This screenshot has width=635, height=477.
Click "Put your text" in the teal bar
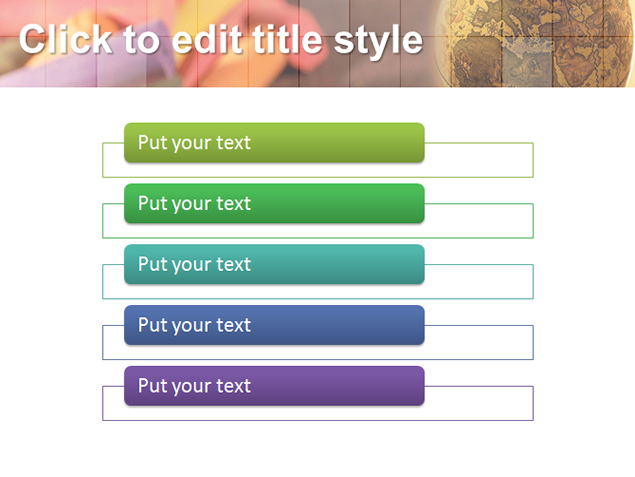(x=194, y=264)
